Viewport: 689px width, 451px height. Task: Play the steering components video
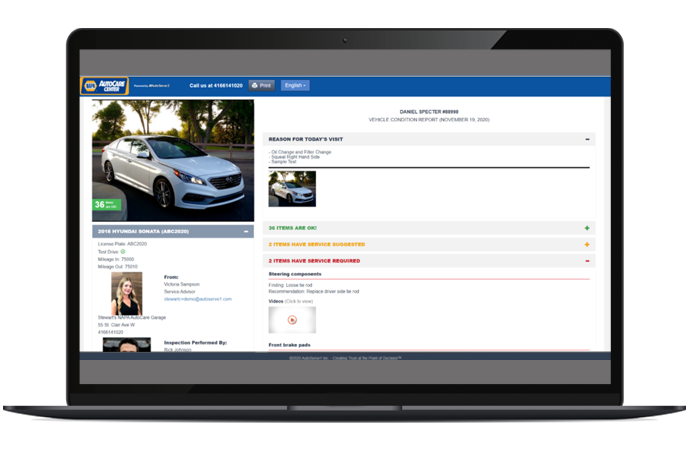pos(292,320)
